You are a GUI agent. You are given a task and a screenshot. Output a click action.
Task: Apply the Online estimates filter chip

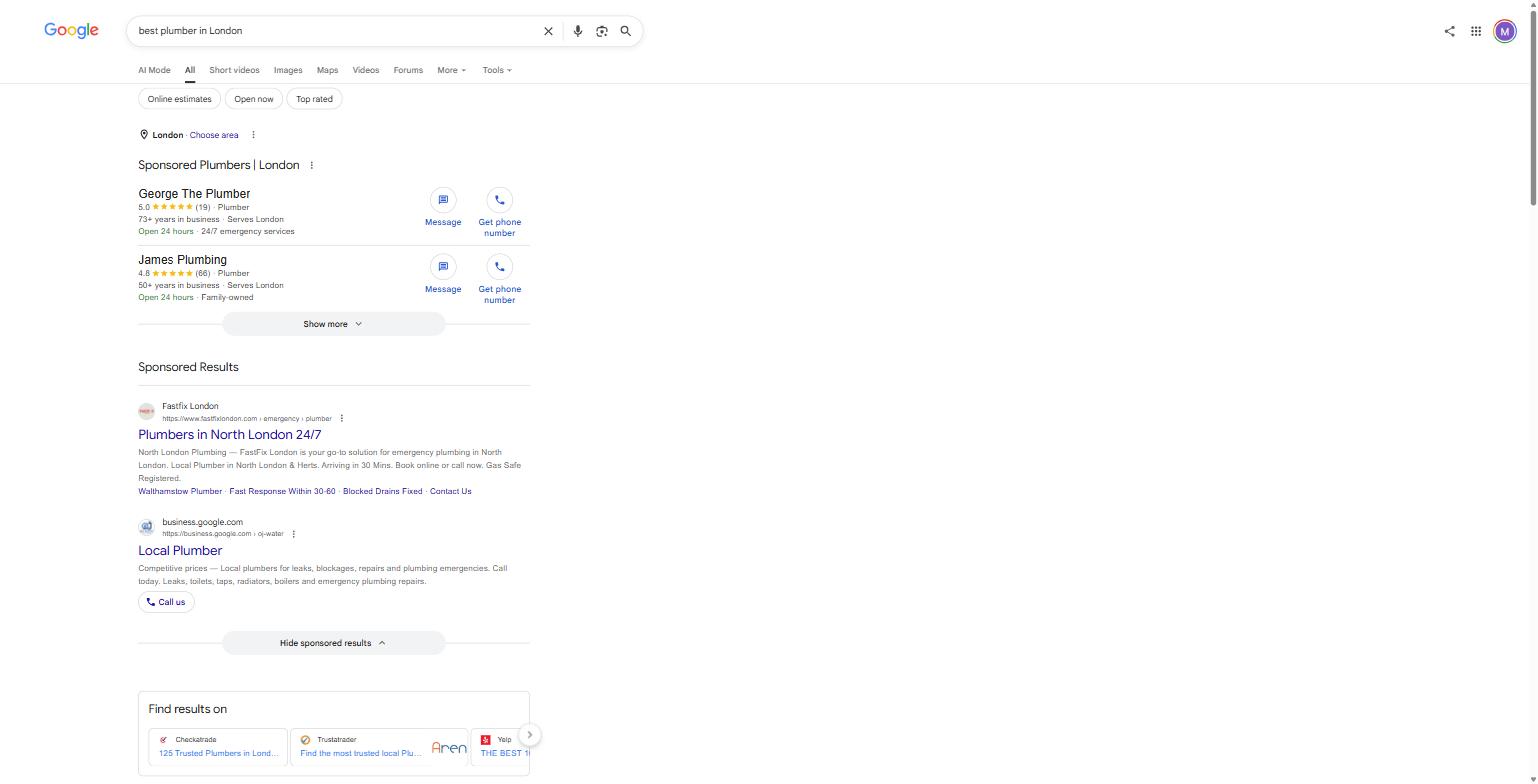click(179, 99)
